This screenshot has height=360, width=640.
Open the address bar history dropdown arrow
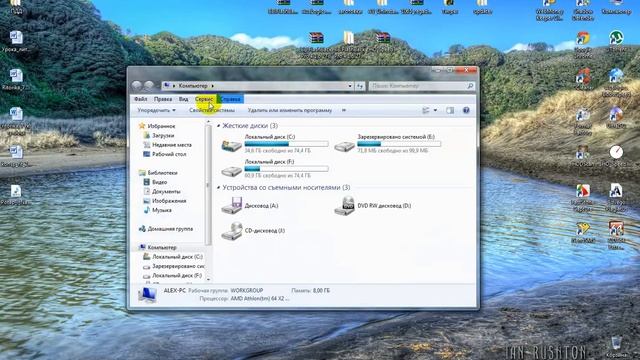point(350,86)
